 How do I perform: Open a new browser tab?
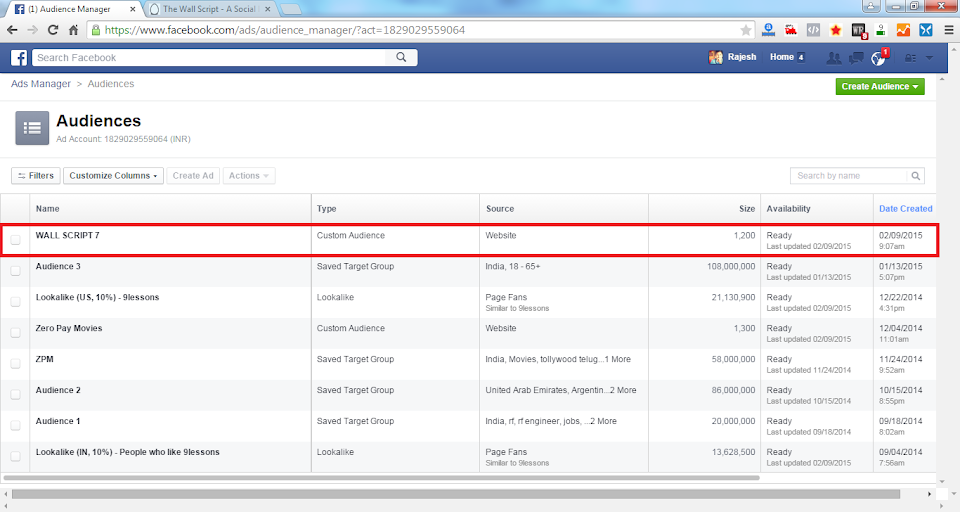click(290, 9)
